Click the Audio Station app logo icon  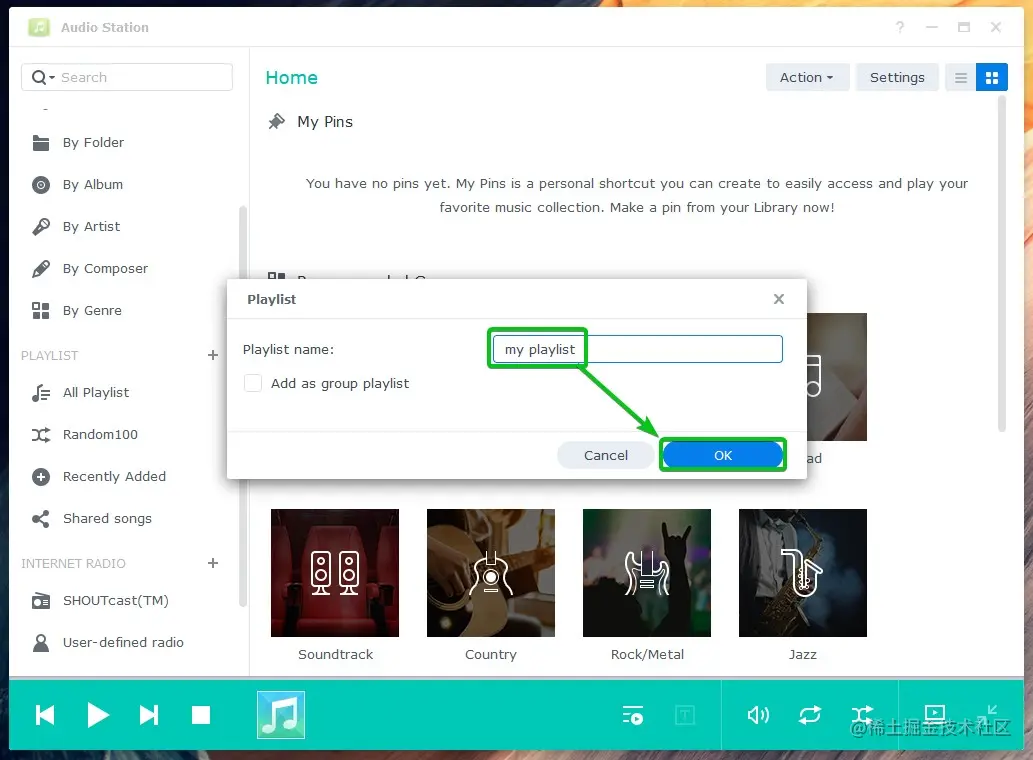[x=39, y=27]
